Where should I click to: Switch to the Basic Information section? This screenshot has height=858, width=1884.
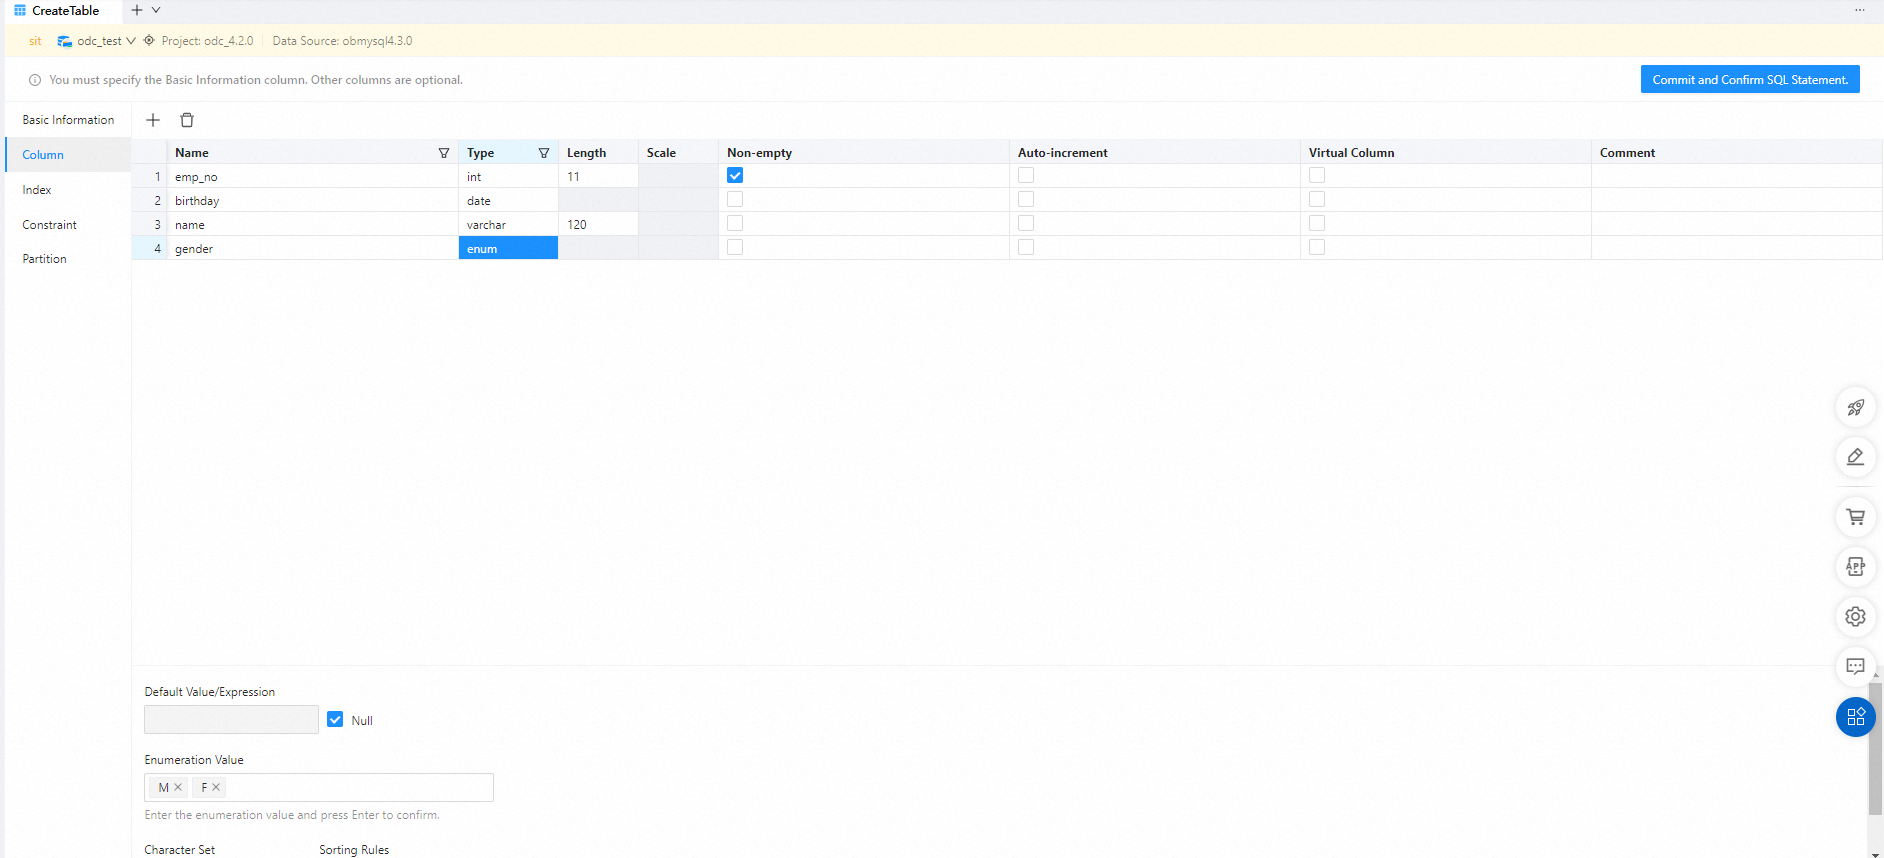coord(68,120)
